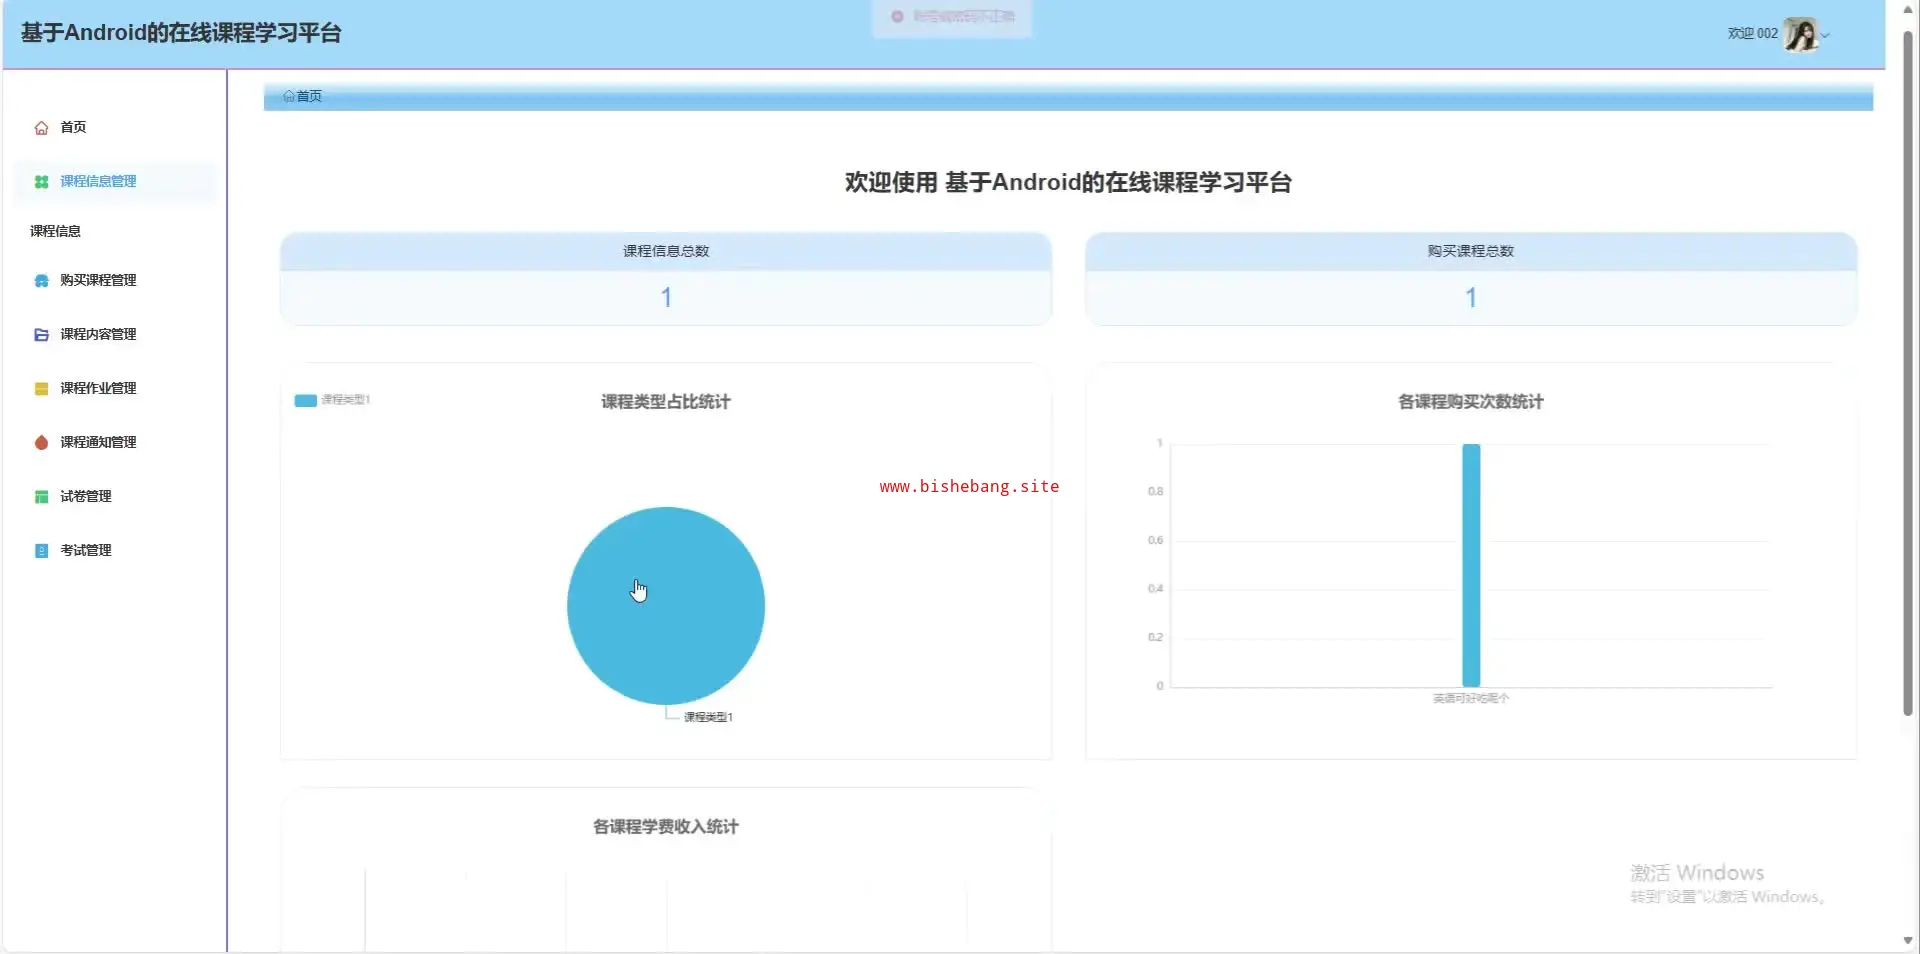
Task: Click the user avatar thumbnail
Action: point(1801,34)
